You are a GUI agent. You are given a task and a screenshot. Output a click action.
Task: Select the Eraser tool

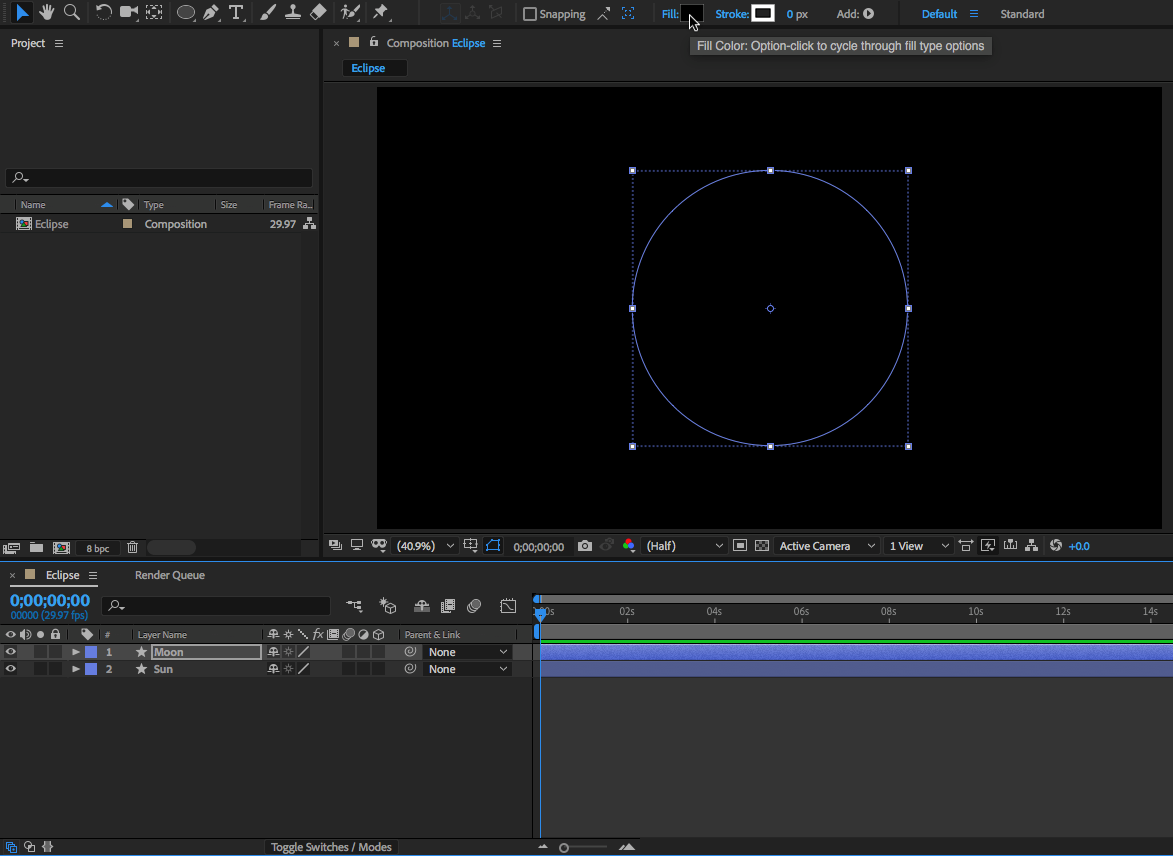(x=318, y=13)
